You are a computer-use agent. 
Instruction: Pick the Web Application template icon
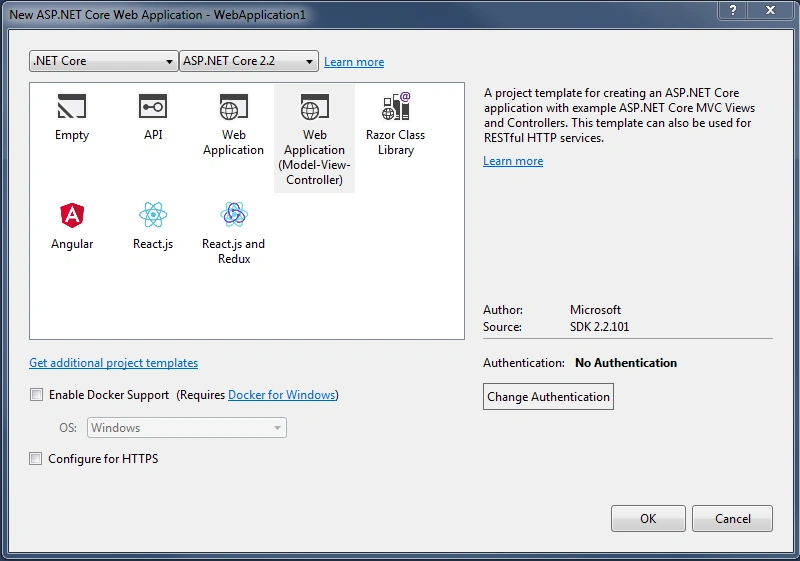pos(234,106)
